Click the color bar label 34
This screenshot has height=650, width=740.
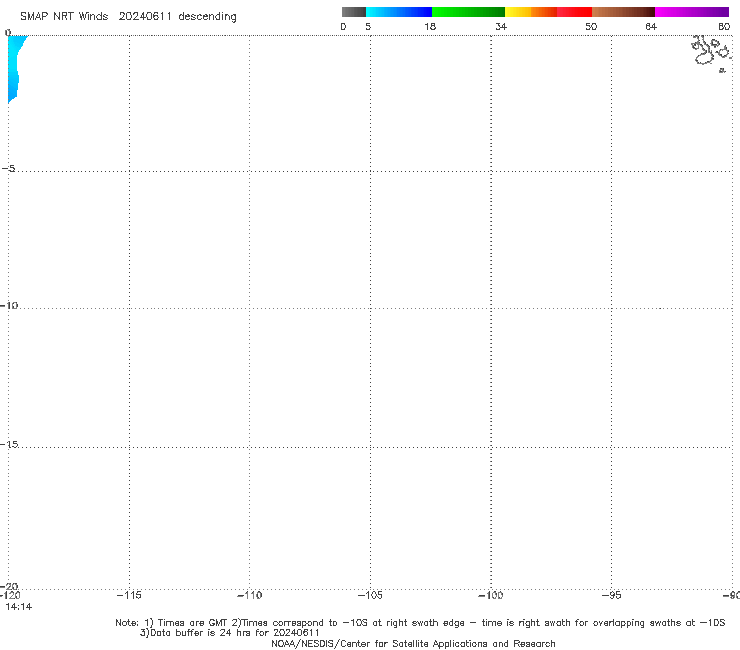[x=501, y=26]
